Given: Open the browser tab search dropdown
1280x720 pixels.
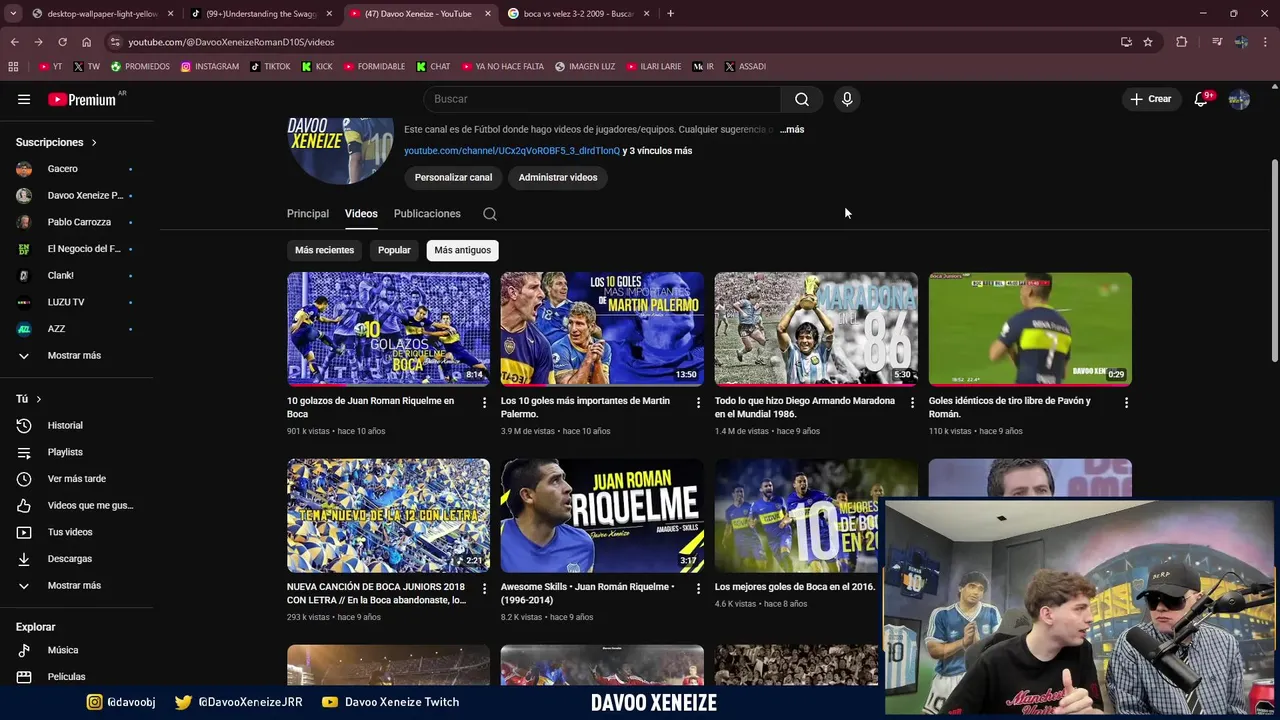Looking at the screenshot, I should point(13,13).
